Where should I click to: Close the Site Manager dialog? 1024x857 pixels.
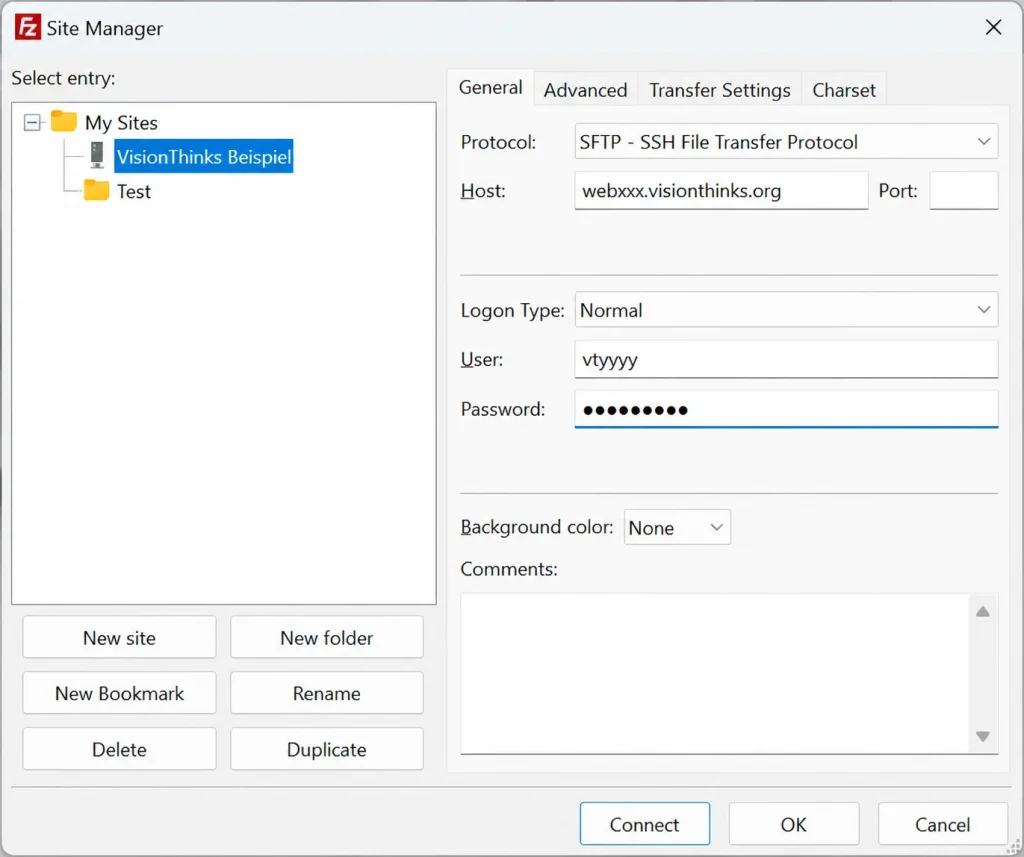click(x=993, y=27)
